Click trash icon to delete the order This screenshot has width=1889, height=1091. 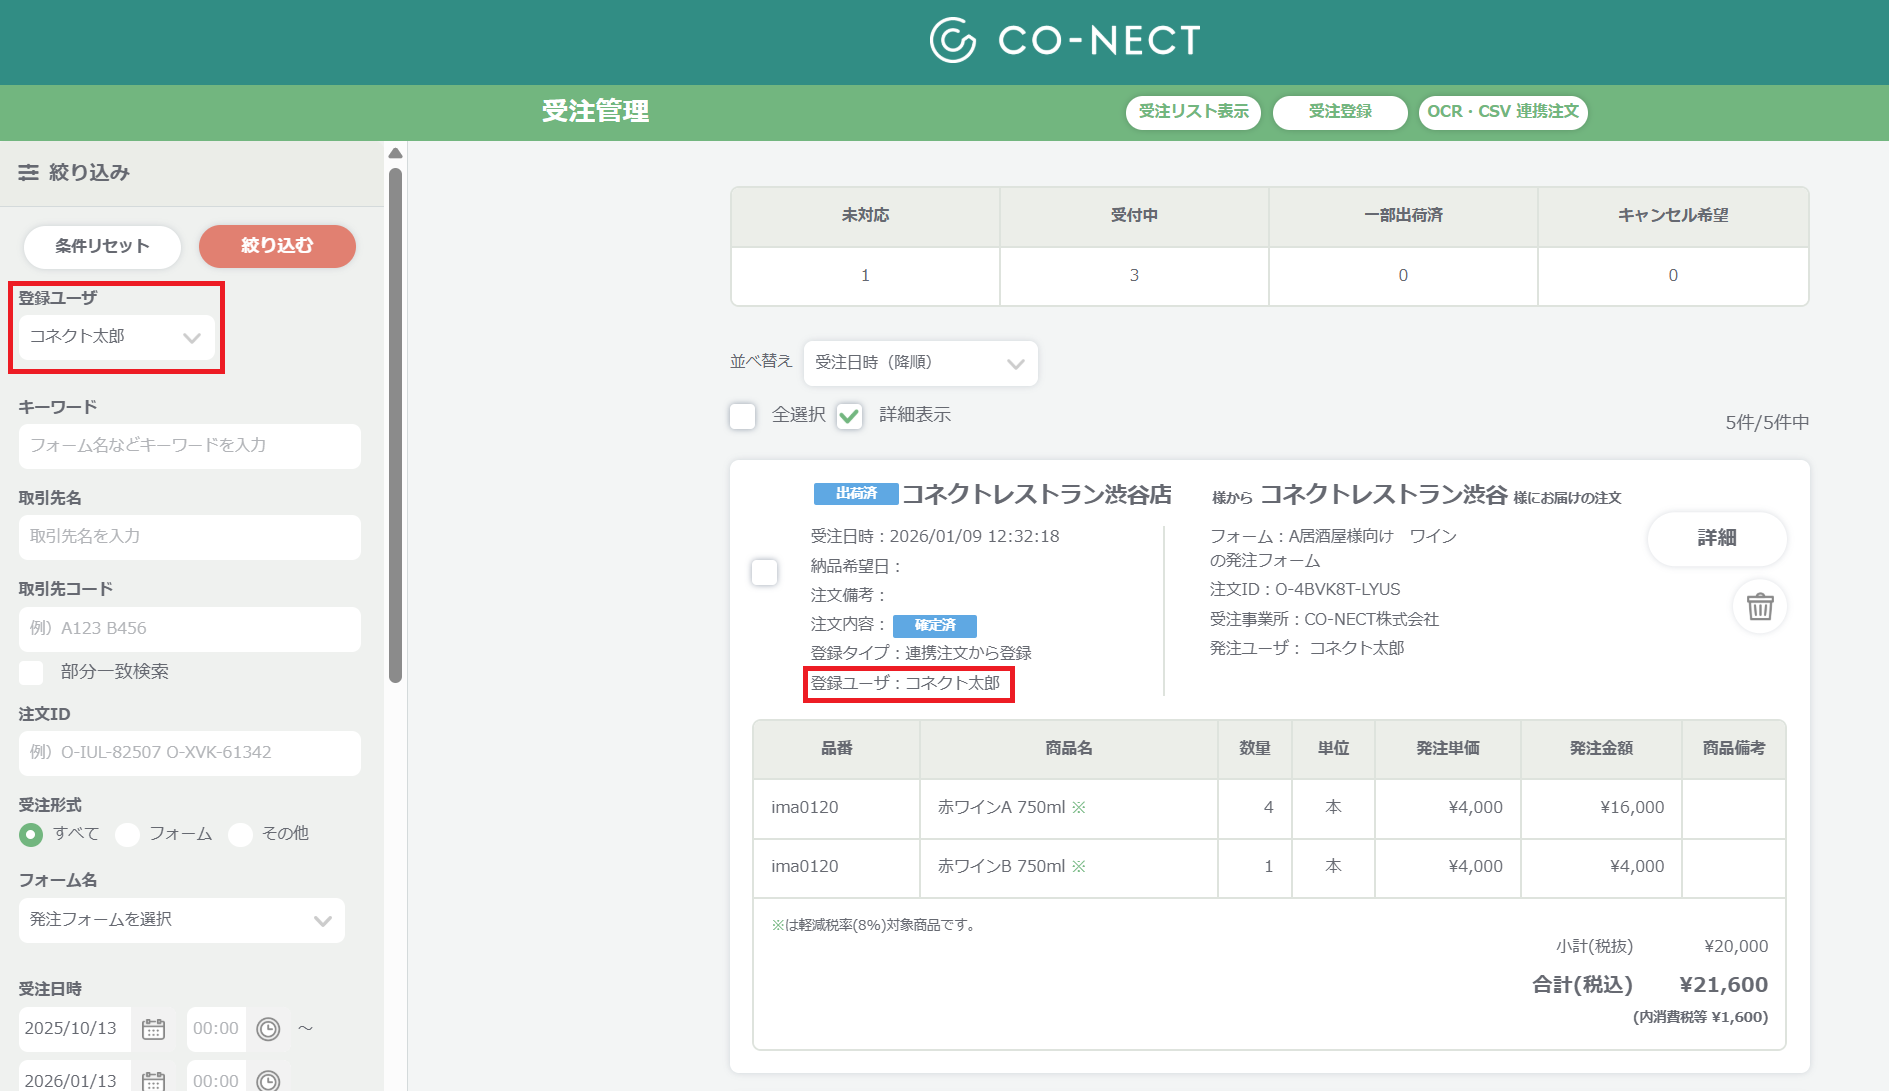coord(1760,606)
